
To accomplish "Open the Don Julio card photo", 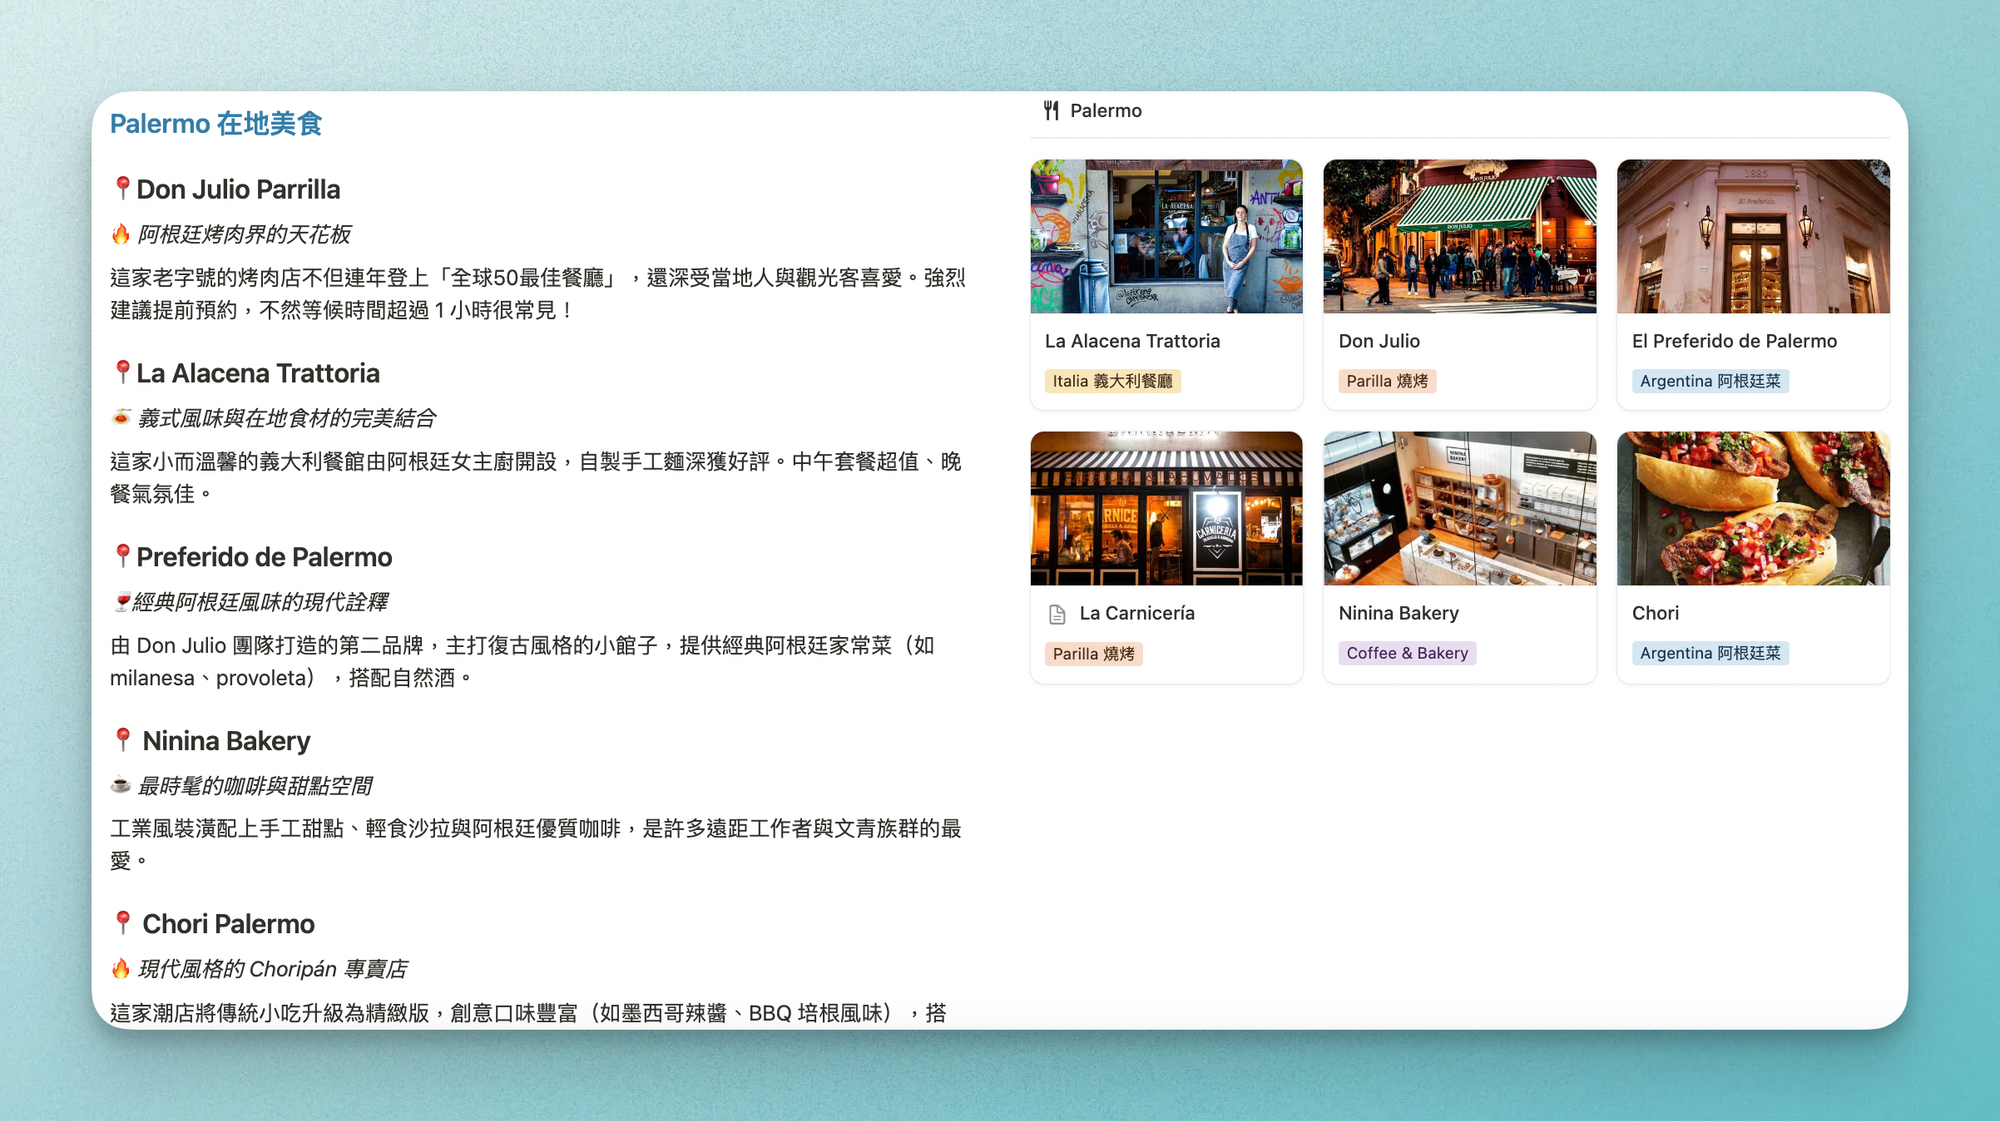I will click(x=1459, y=236).
